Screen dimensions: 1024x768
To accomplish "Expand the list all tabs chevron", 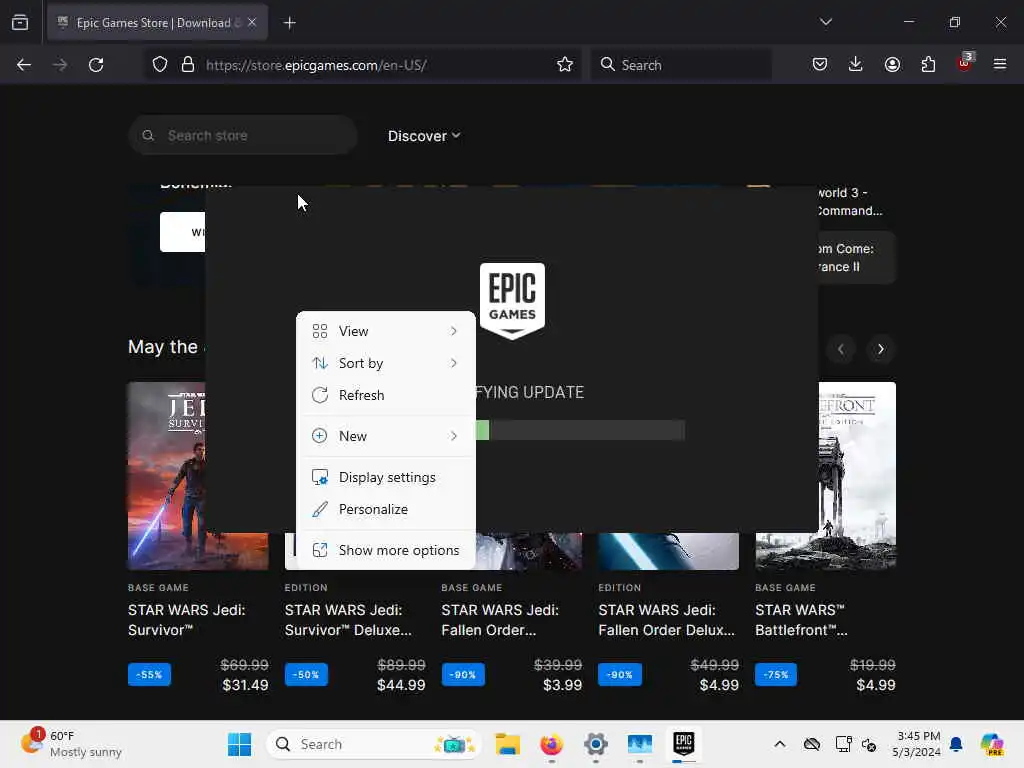I will pos(825,22).
